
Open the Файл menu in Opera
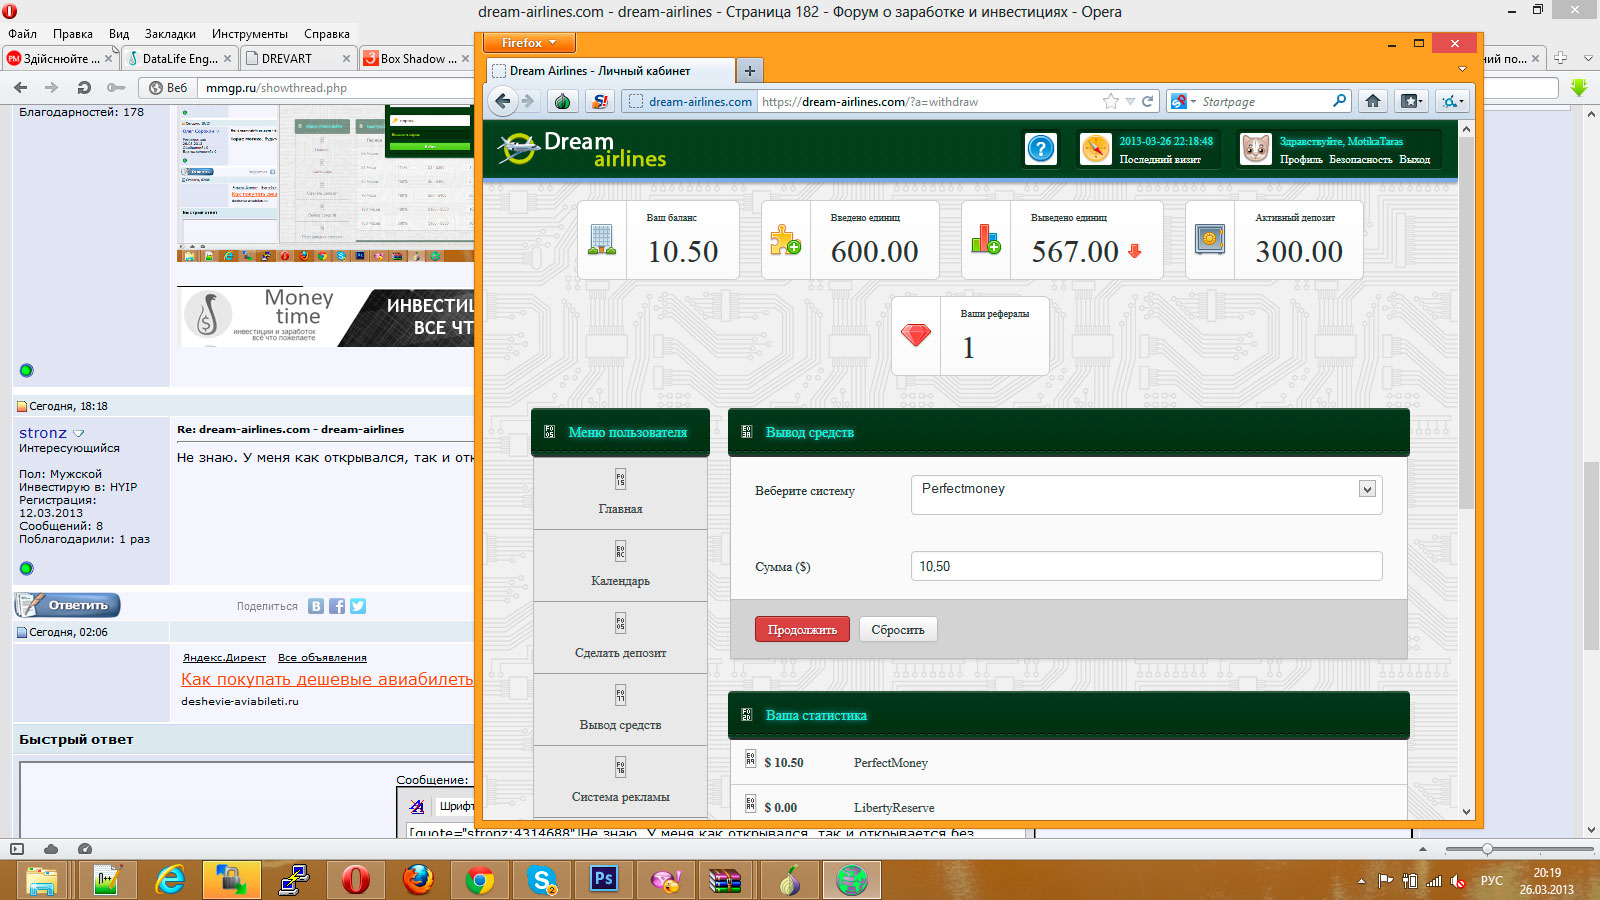23,33
